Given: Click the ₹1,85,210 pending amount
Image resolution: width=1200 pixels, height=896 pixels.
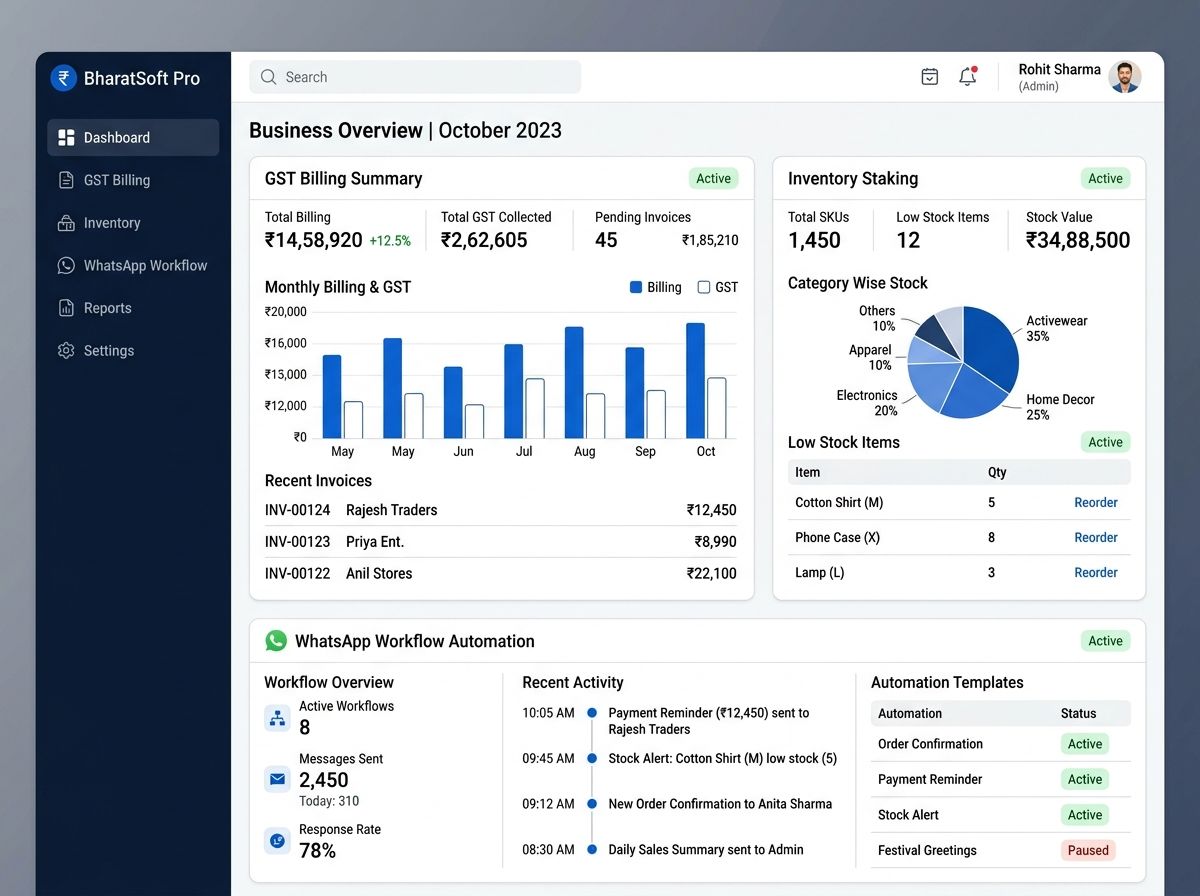Looking at the screenshot, I should click(x=710, y=240).
